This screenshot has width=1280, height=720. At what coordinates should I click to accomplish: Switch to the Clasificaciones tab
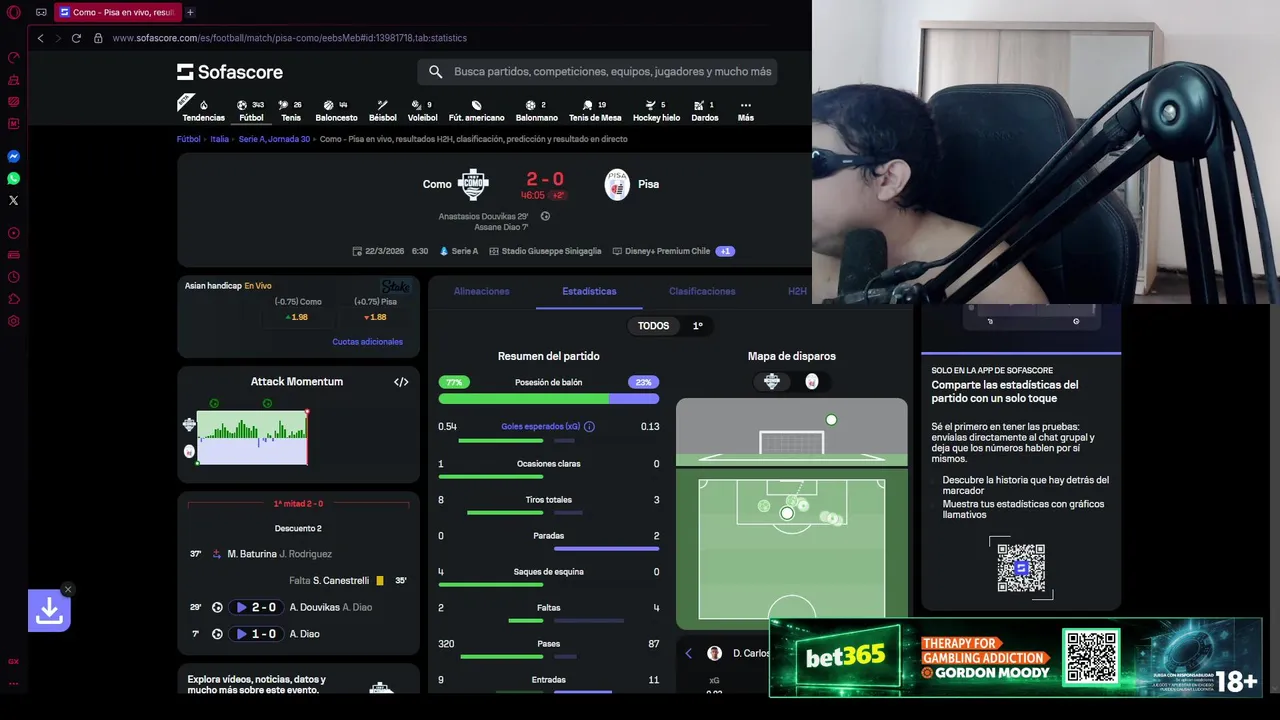pyautogui.click(x=702, y=291)
